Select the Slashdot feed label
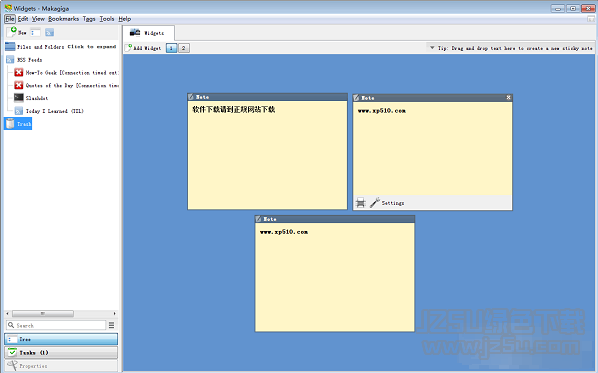 [x=37, y=98]
